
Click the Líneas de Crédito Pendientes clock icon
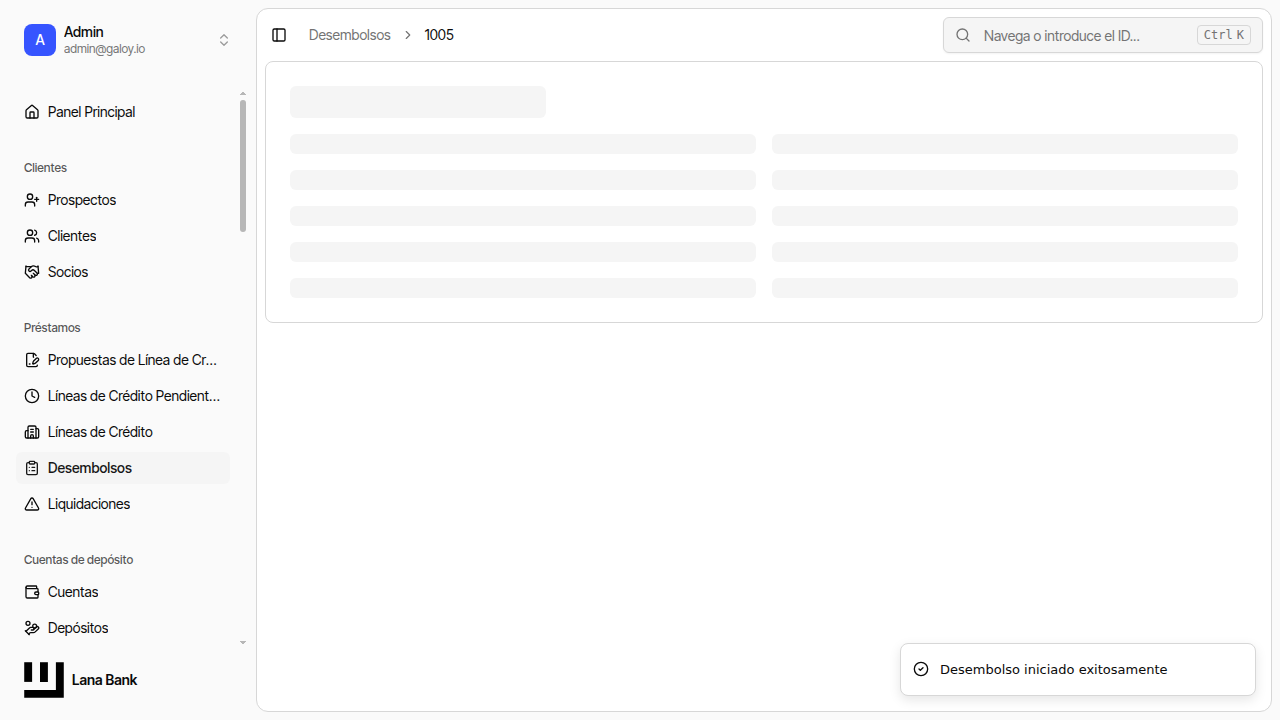32,396
